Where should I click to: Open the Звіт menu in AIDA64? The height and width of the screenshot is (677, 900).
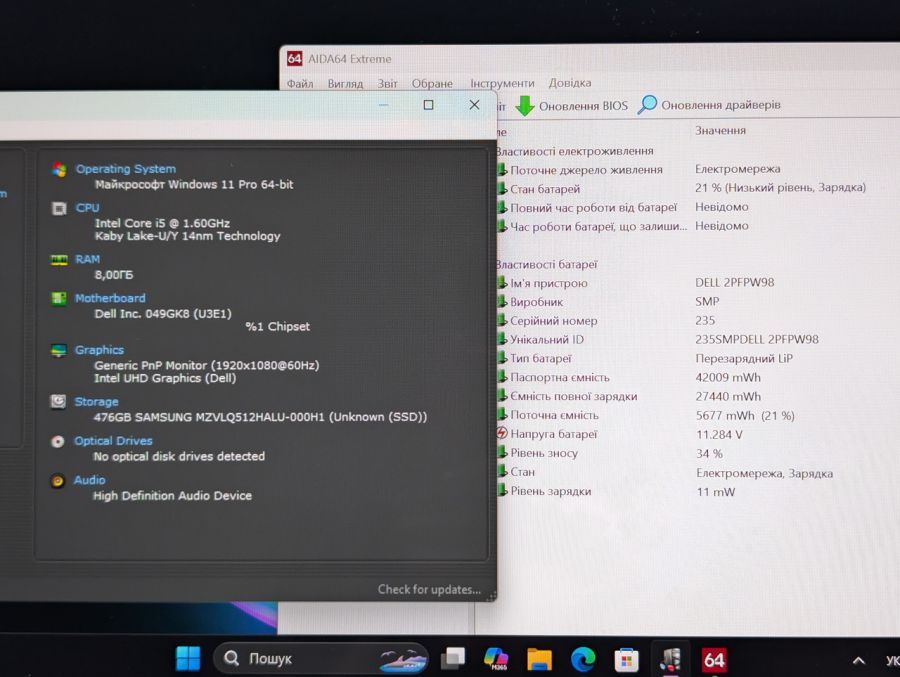tap(387, 84)
